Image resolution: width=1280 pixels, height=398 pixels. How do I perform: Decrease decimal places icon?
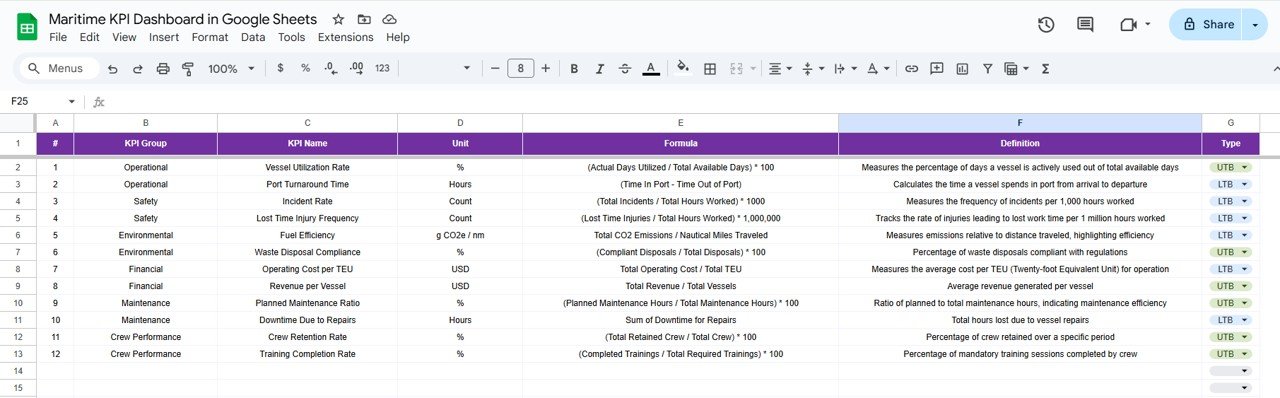[330, 68]
